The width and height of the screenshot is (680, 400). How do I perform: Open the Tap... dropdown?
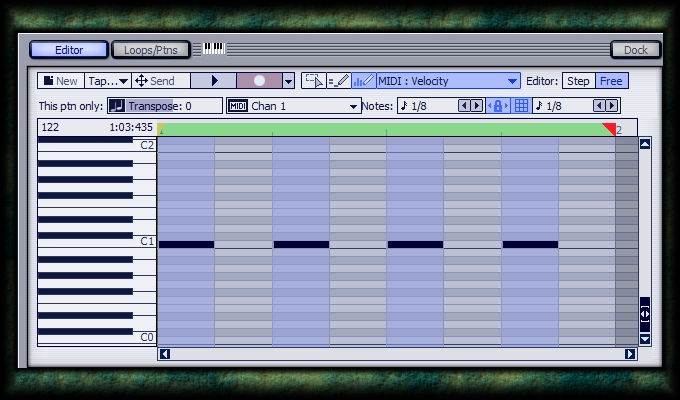(108, 81)
